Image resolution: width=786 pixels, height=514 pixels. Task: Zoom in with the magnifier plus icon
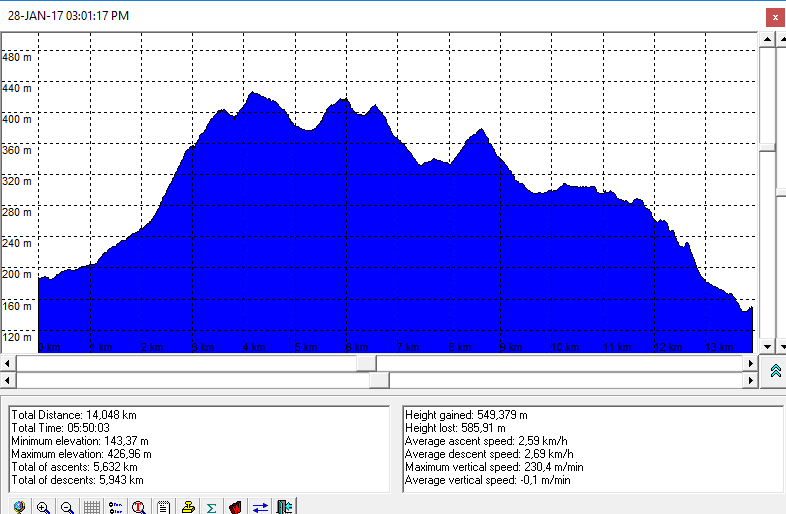43,506
